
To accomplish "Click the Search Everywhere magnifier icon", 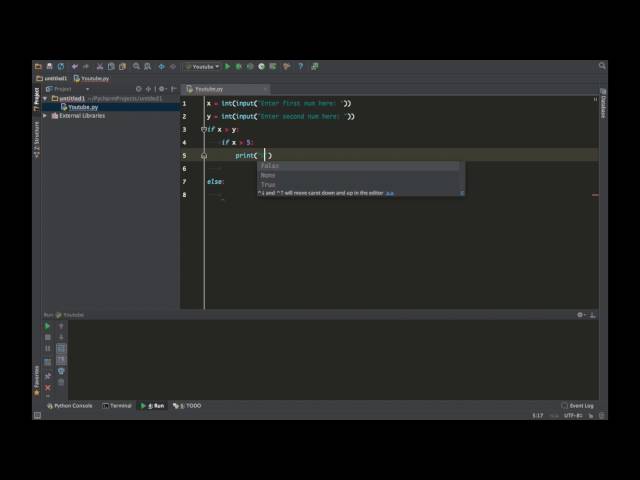I will click(x=602, y=66).
